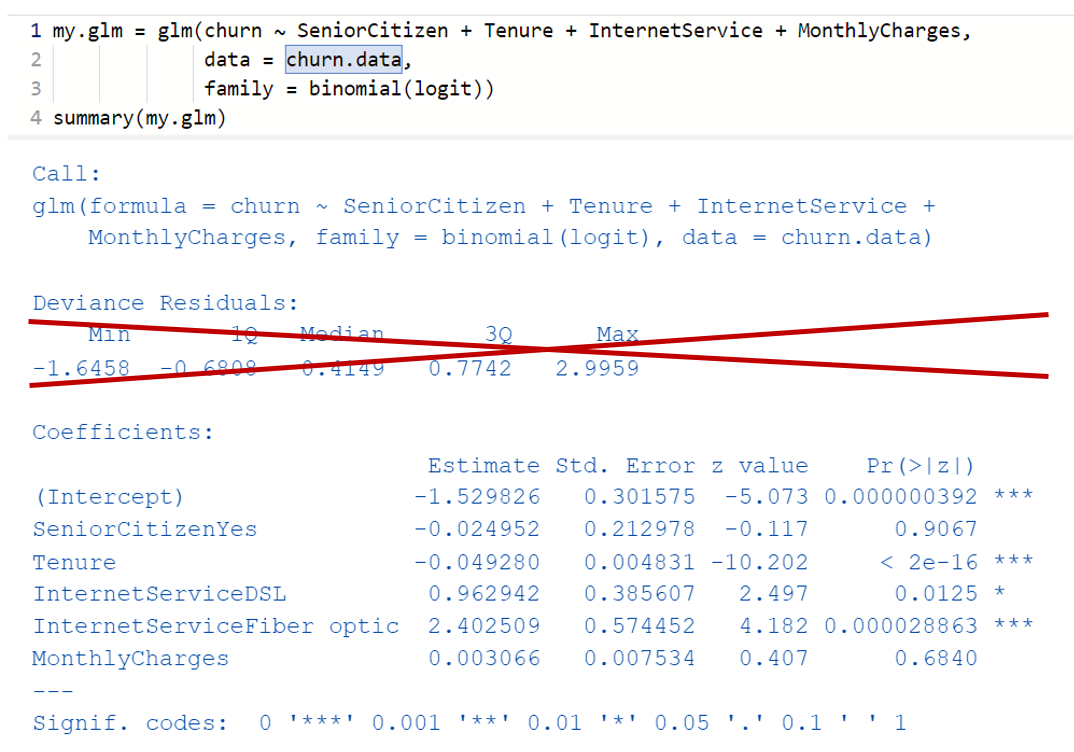Click the SeniorCitizenYes p-value 0.9067
This screenshot has width=1074, height=752.
[x=936, y=529]
